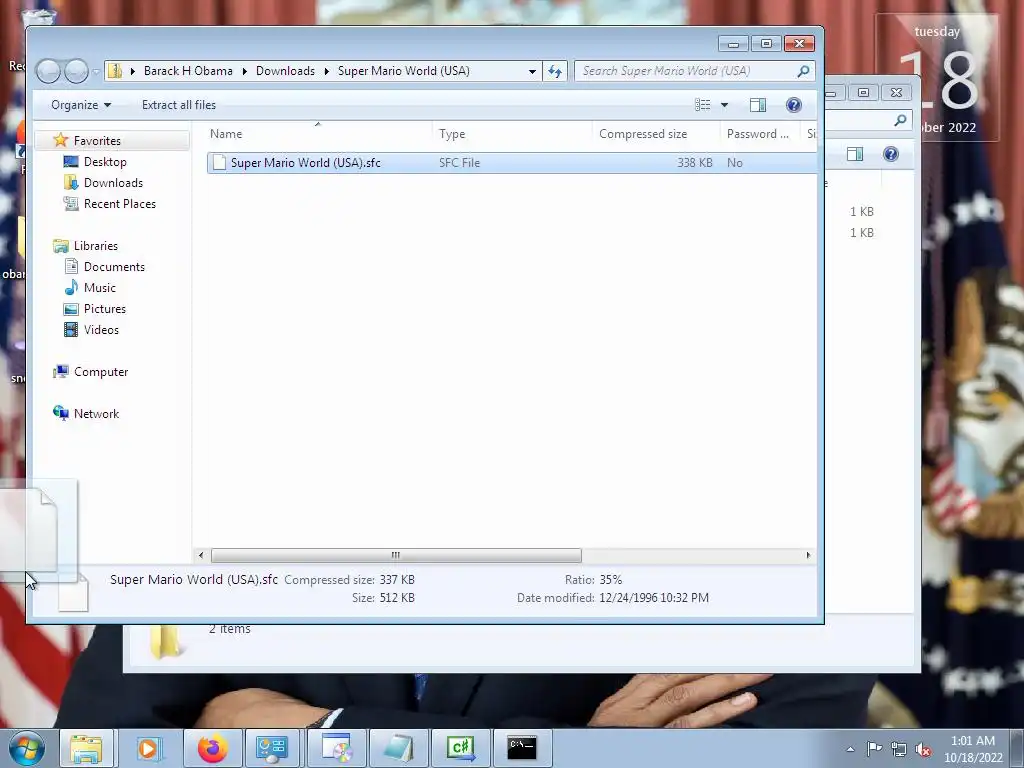Click the Forward navigation arrow button

click(x=76, y=71)
